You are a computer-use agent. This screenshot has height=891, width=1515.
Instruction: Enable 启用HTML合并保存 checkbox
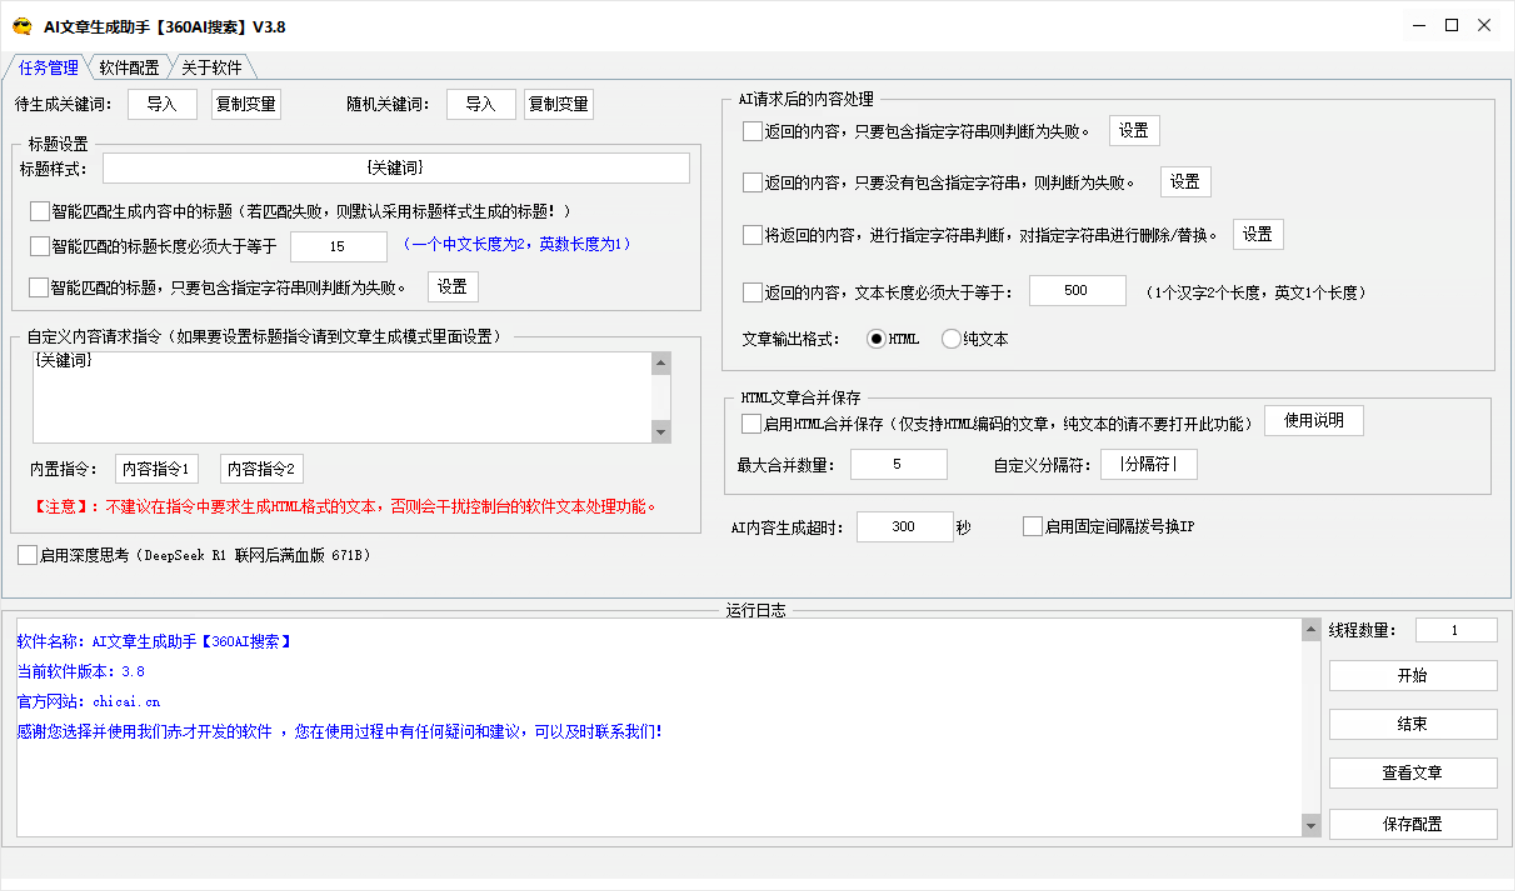click(752, 424)
